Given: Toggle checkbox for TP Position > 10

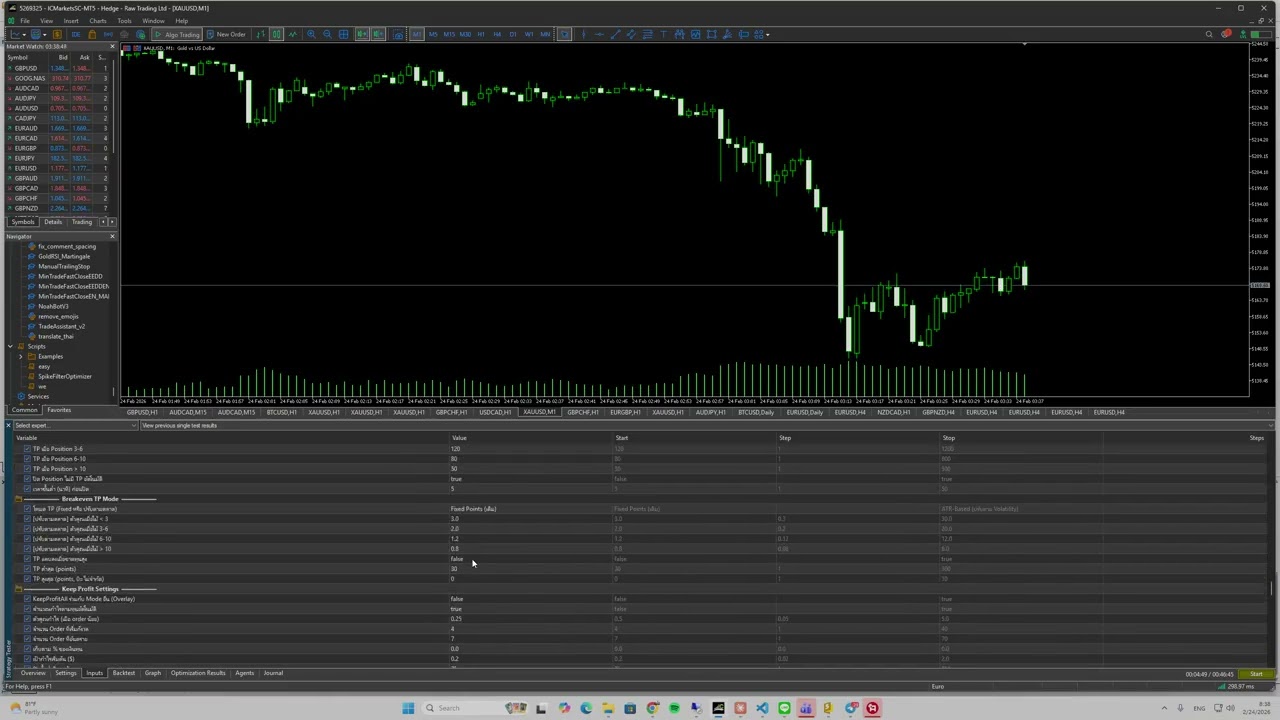Looking at the screenshot, I should click(27, 469).
